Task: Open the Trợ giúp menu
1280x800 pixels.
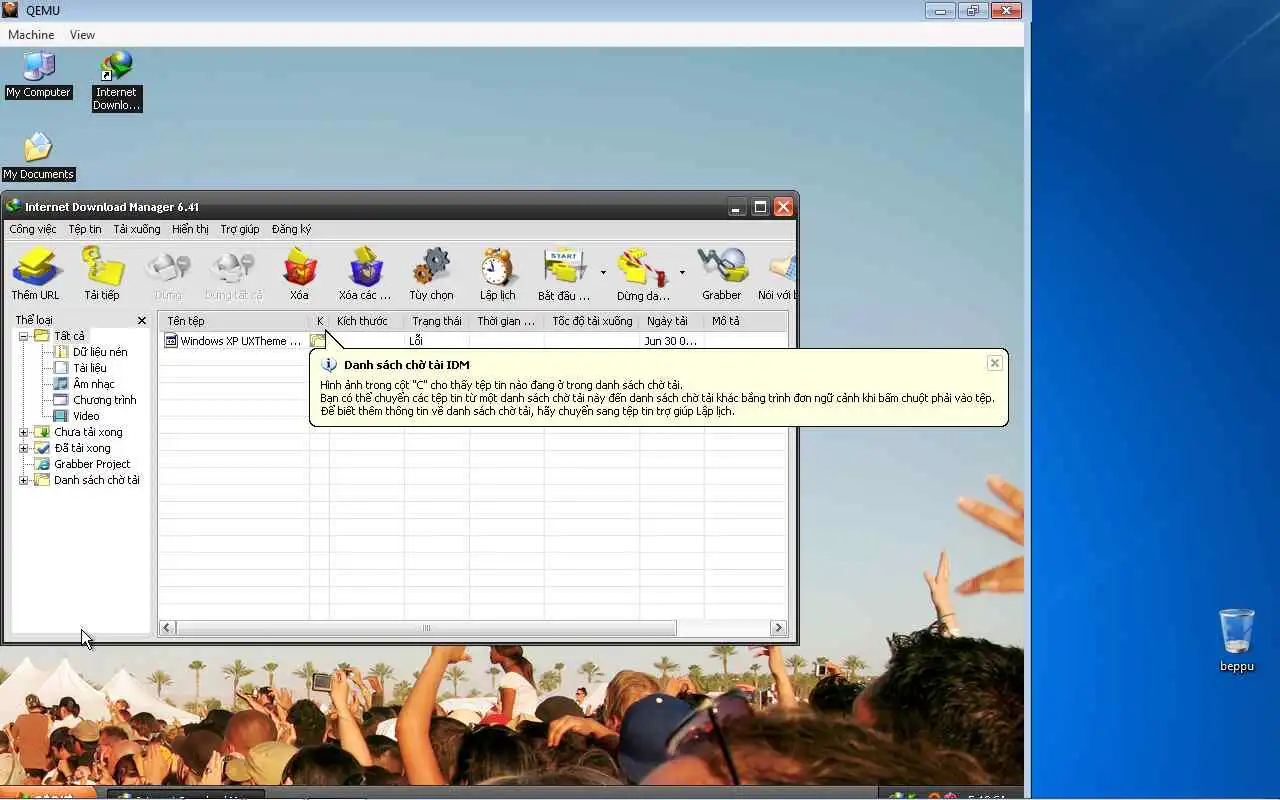Action: (240, 229)
